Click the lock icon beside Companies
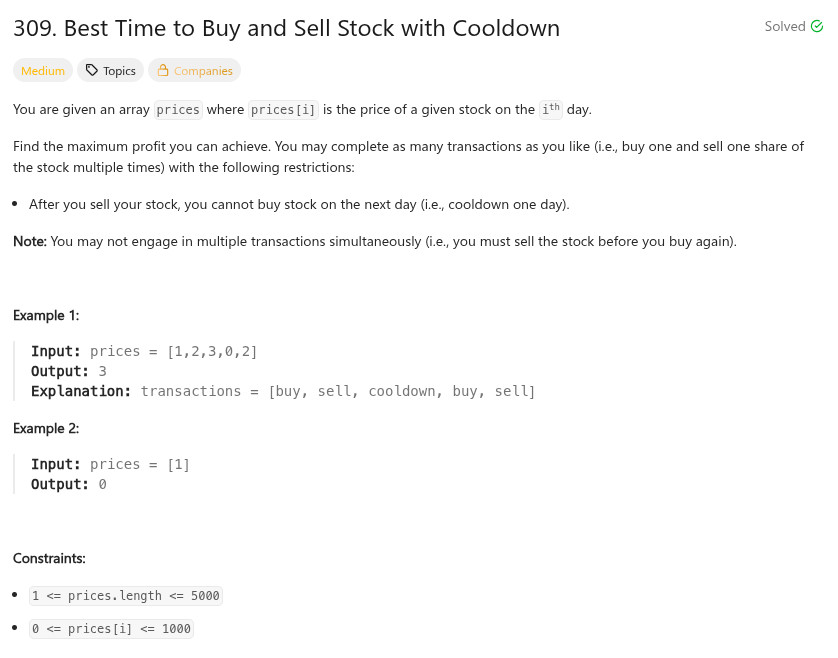Viewport: 838px width, 658px height. coord(163,71)
